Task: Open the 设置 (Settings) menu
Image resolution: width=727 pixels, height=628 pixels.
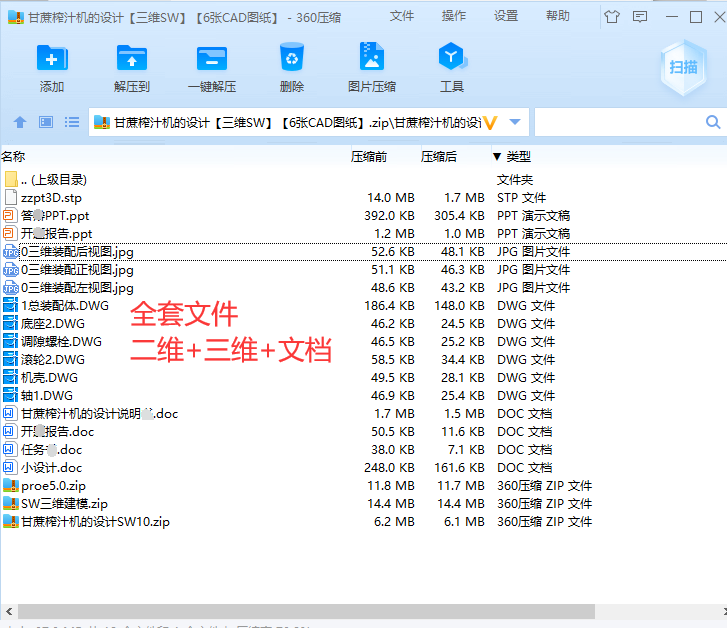Action: tap(506, 16)
